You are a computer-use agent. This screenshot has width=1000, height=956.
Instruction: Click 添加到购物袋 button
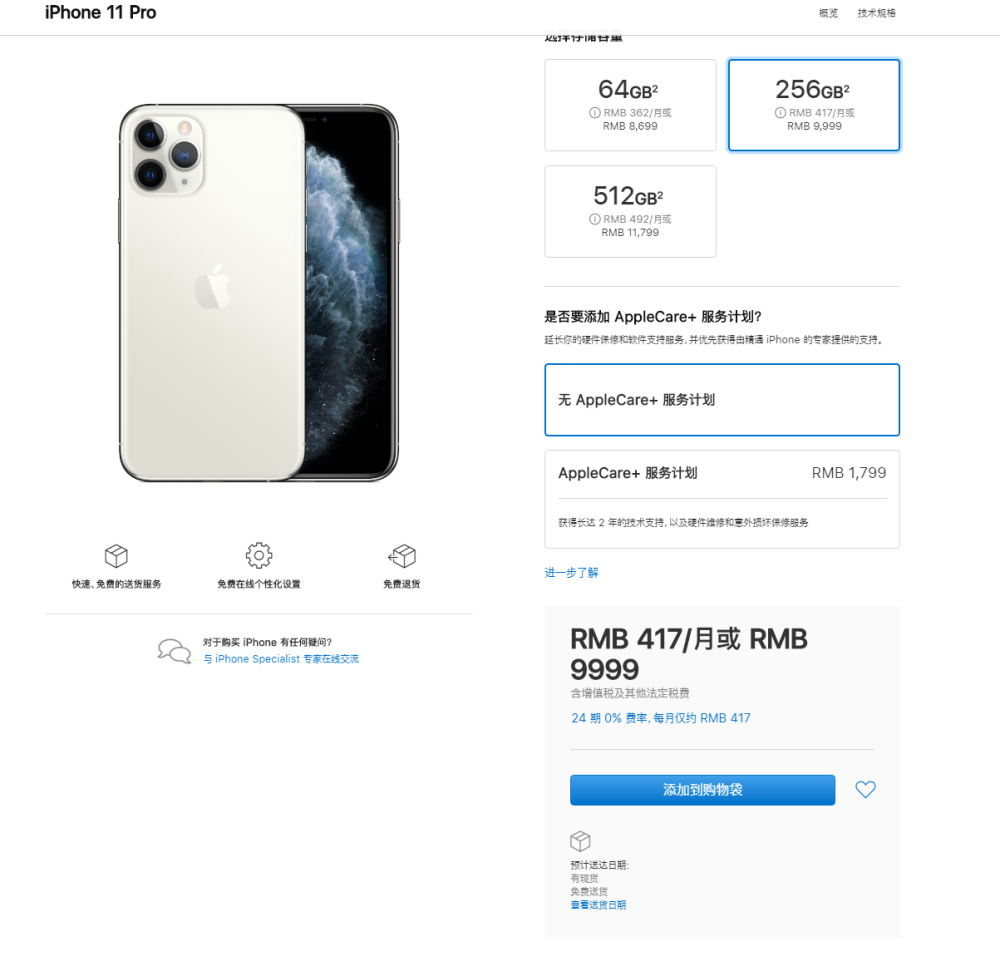click(702, 790)
